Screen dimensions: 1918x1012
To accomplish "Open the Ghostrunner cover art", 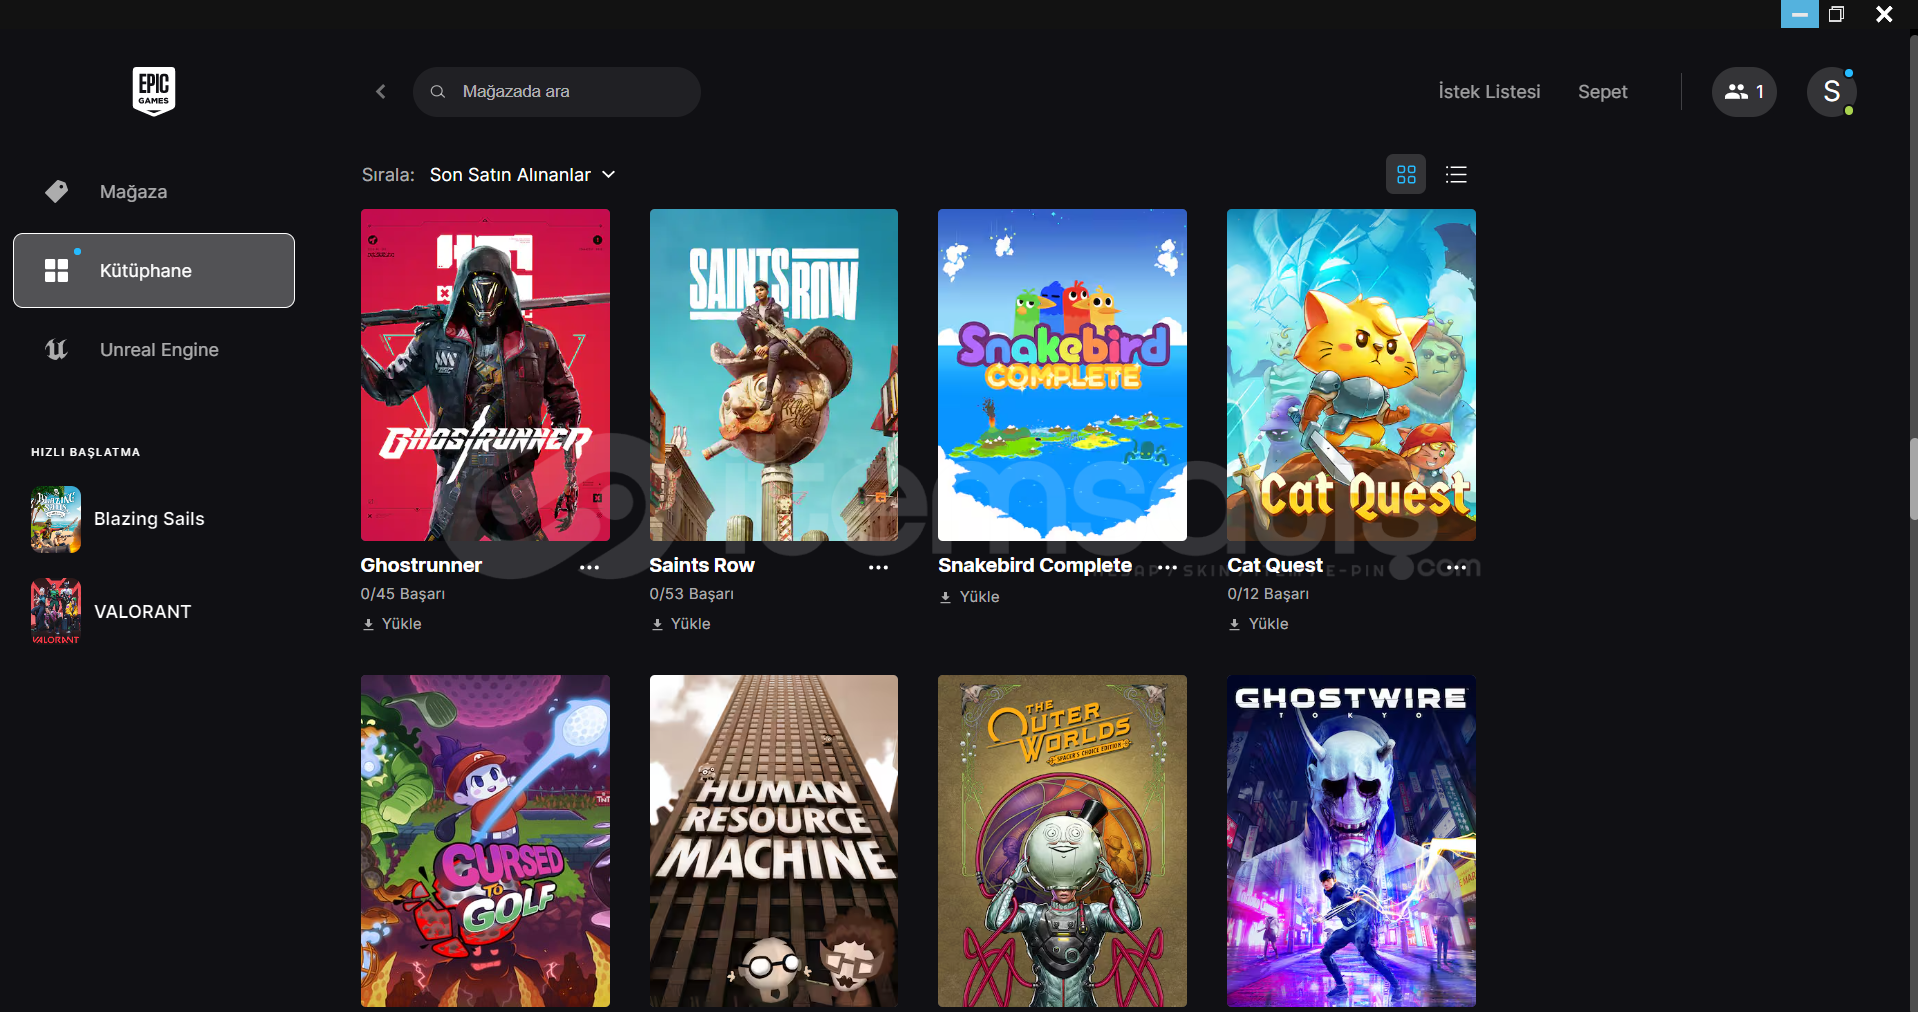I will 485,375.
